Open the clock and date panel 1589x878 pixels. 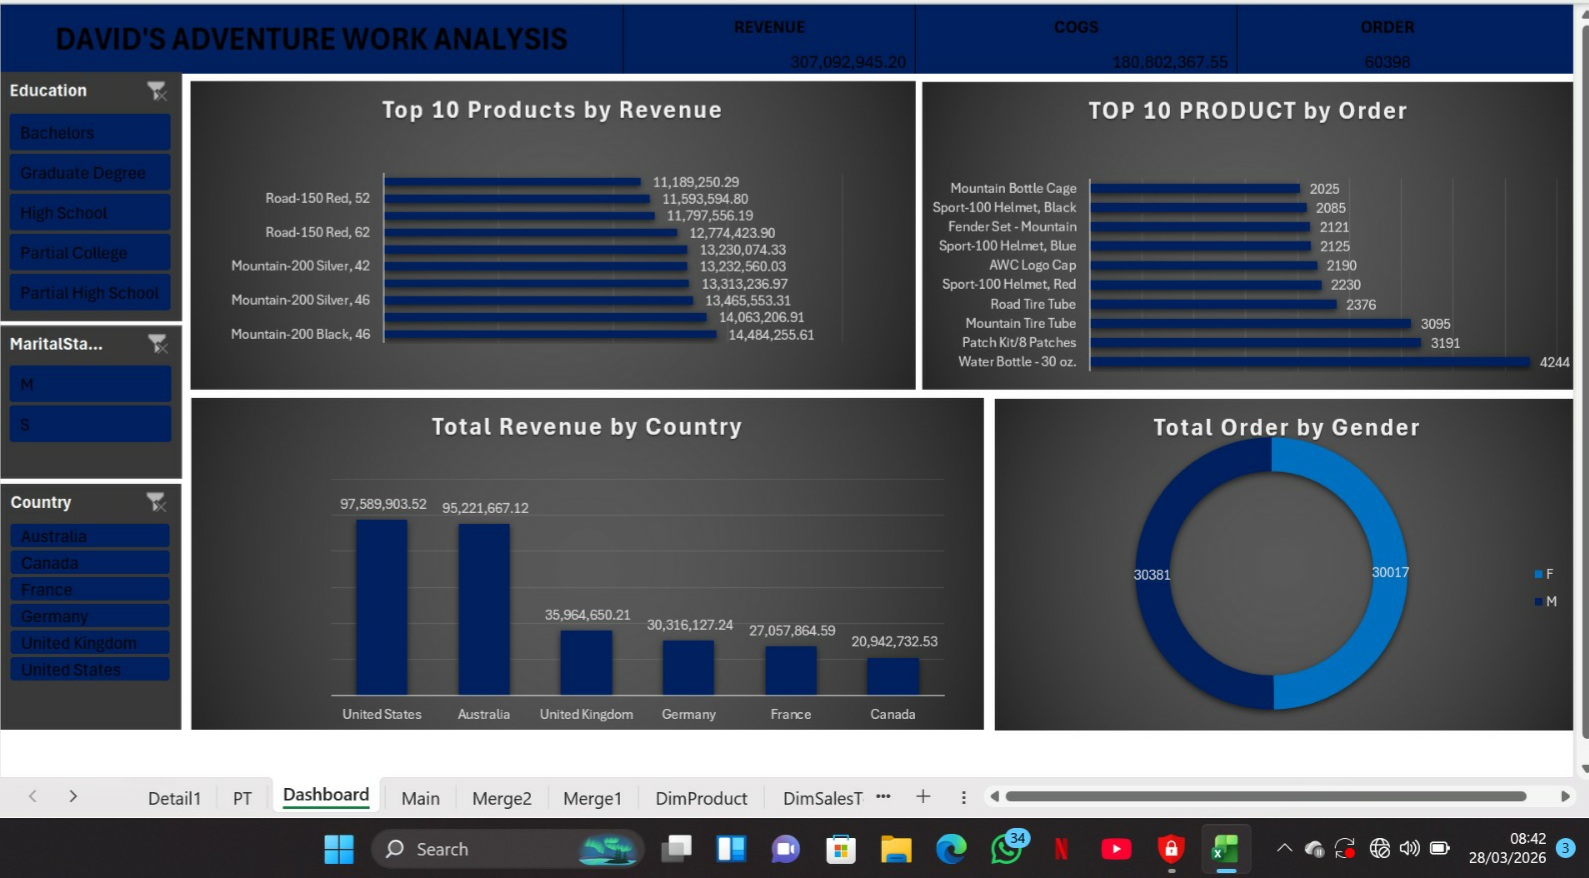click(x=1507, y=848)
